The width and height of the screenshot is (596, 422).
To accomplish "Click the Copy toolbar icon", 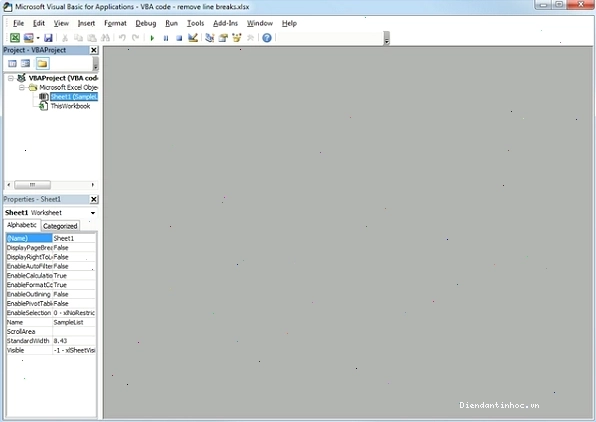I will [x=78, y=38].
